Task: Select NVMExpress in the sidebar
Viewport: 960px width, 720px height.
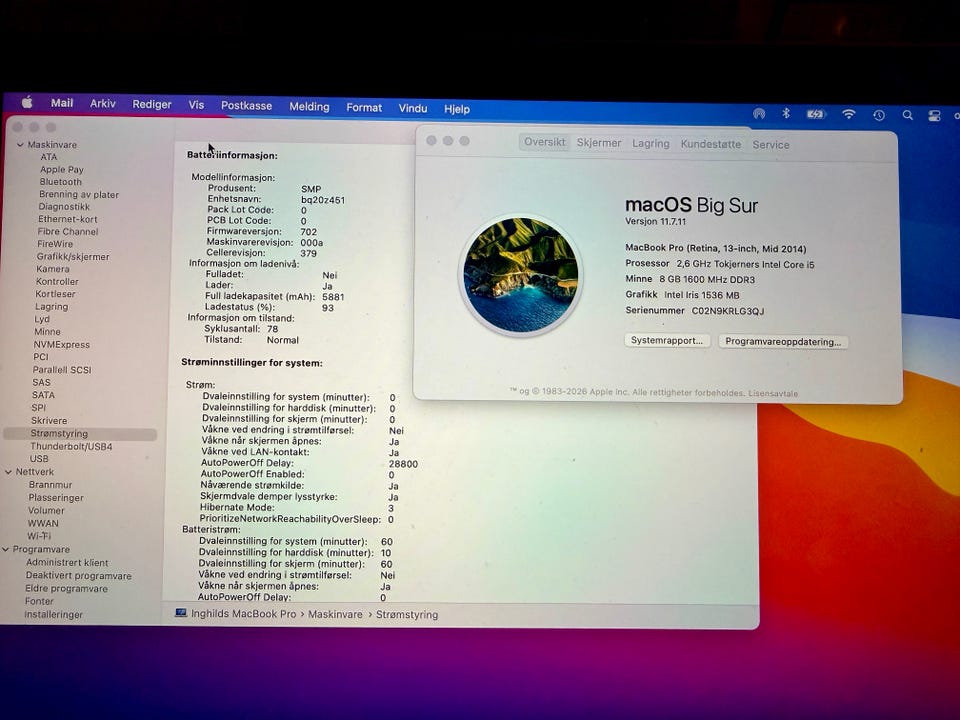Action: (61, 345)
